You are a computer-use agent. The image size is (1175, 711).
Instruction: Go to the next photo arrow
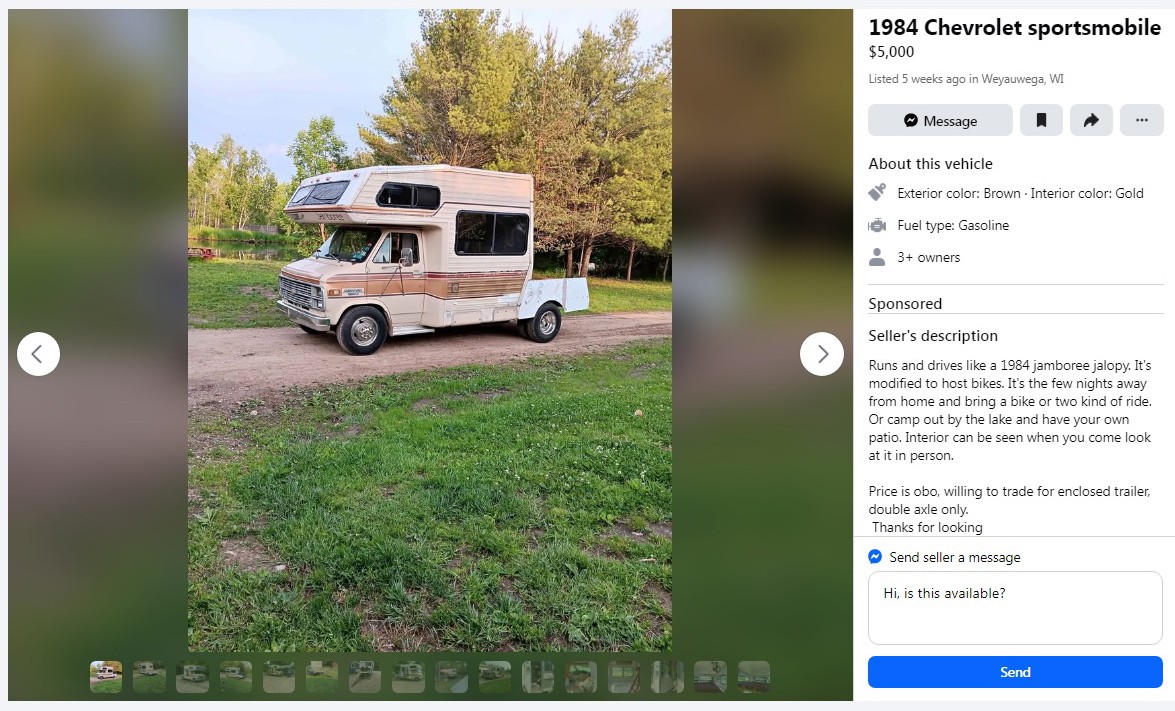point(822,354)
